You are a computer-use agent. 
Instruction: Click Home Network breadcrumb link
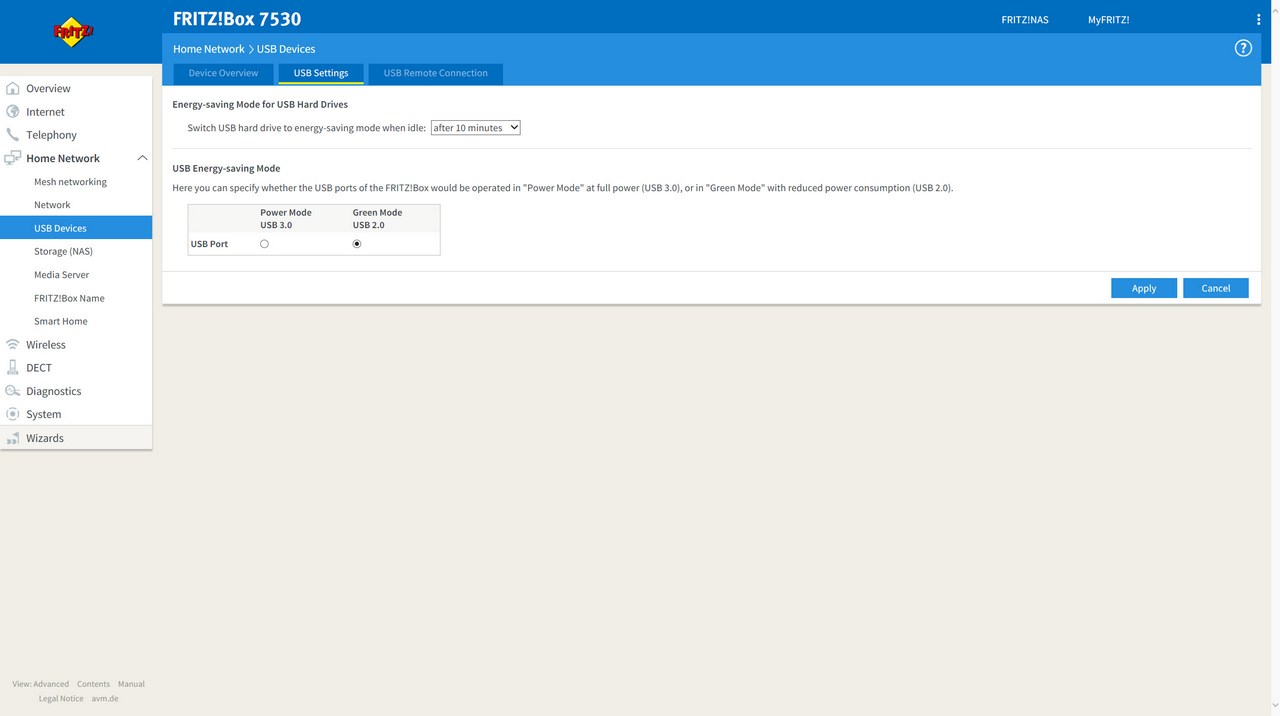point(208,49)
